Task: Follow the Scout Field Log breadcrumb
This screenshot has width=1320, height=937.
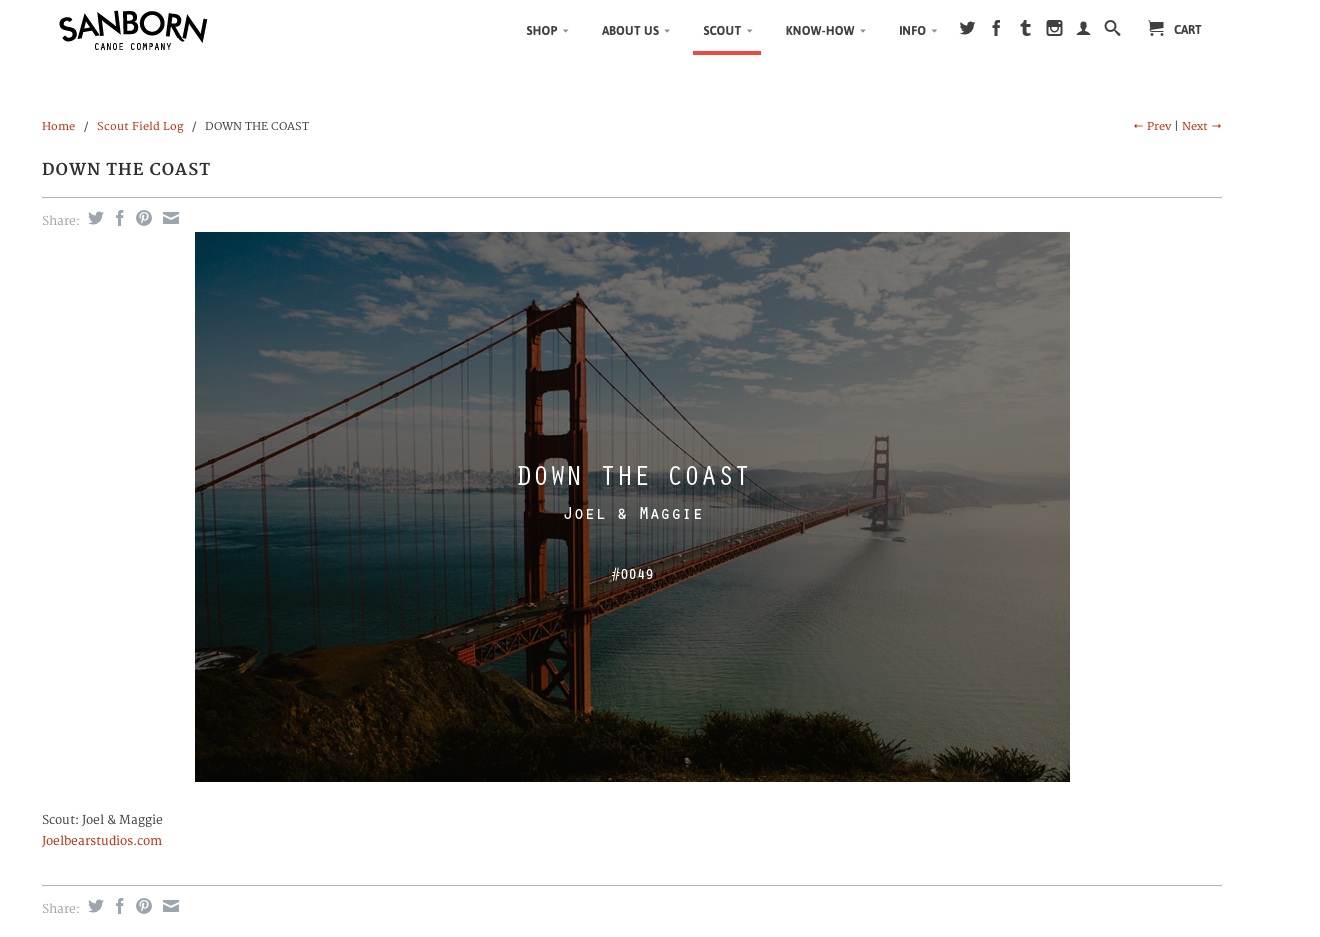Action: (140, 126)
